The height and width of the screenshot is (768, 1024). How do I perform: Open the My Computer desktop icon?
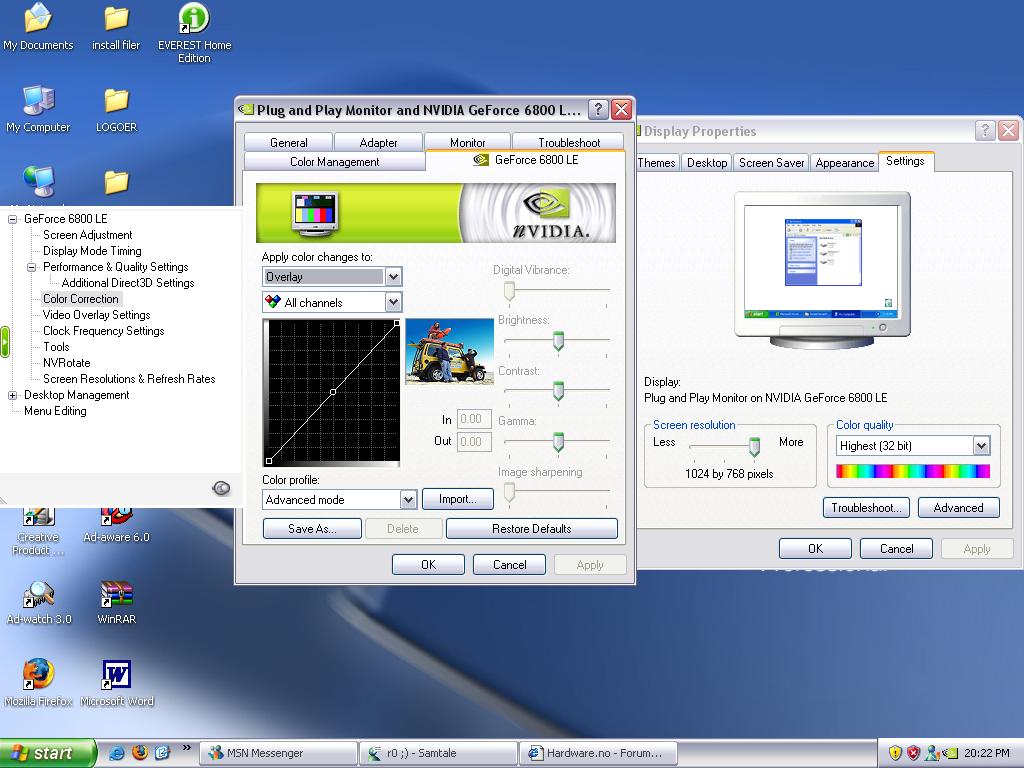(x=38, y=108)
